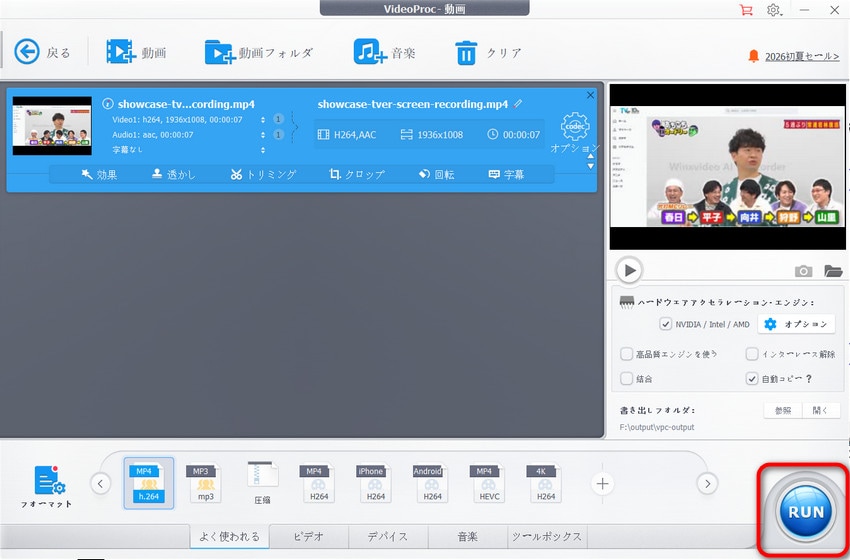Click the preview video frame

click(727, 166)
